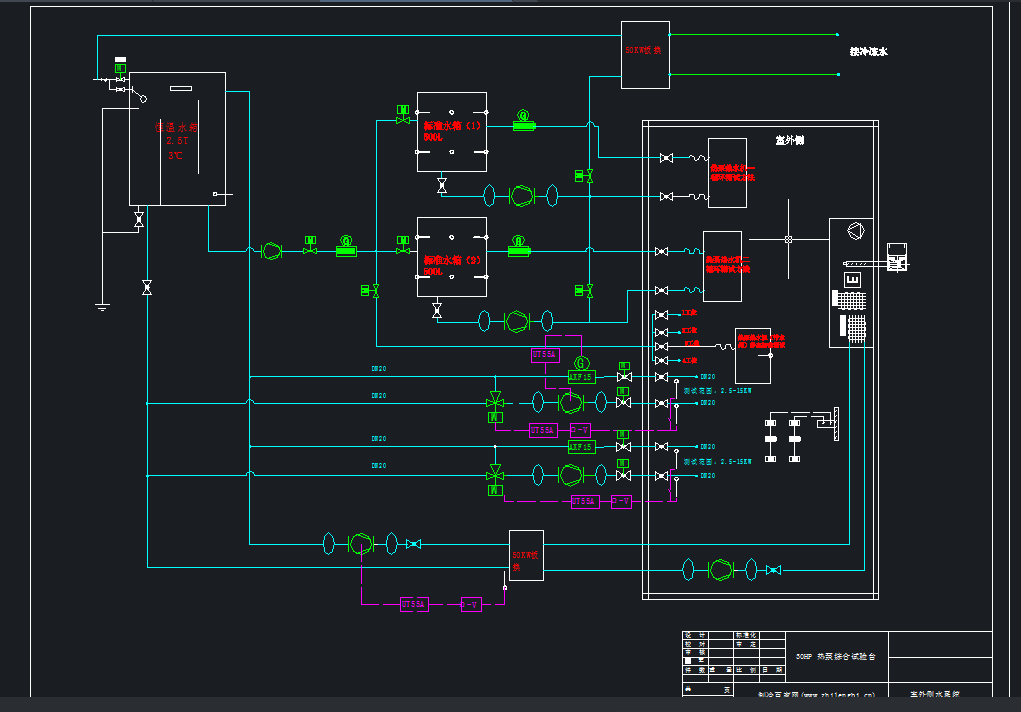This screenshot has height=712, width=1021.
Task: Pick the float valve inside the constant-temperature tank
Action: 139,94
